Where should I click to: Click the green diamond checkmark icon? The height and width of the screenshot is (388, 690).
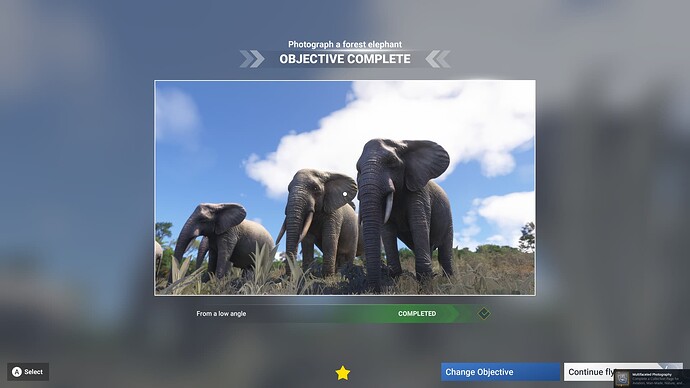pos(484,314)
